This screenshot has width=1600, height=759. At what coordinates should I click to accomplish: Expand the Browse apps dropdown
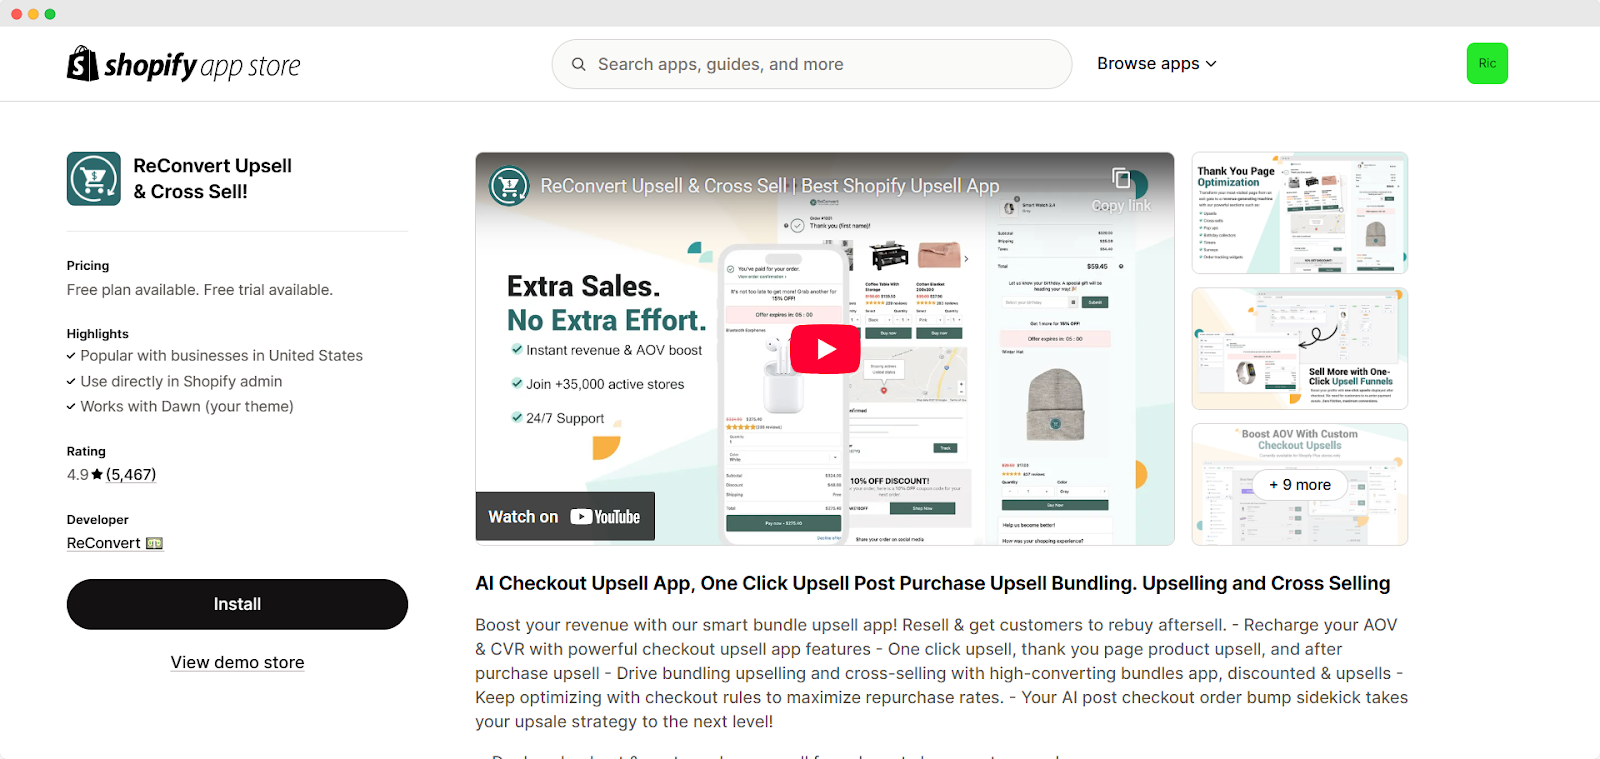1157,63
